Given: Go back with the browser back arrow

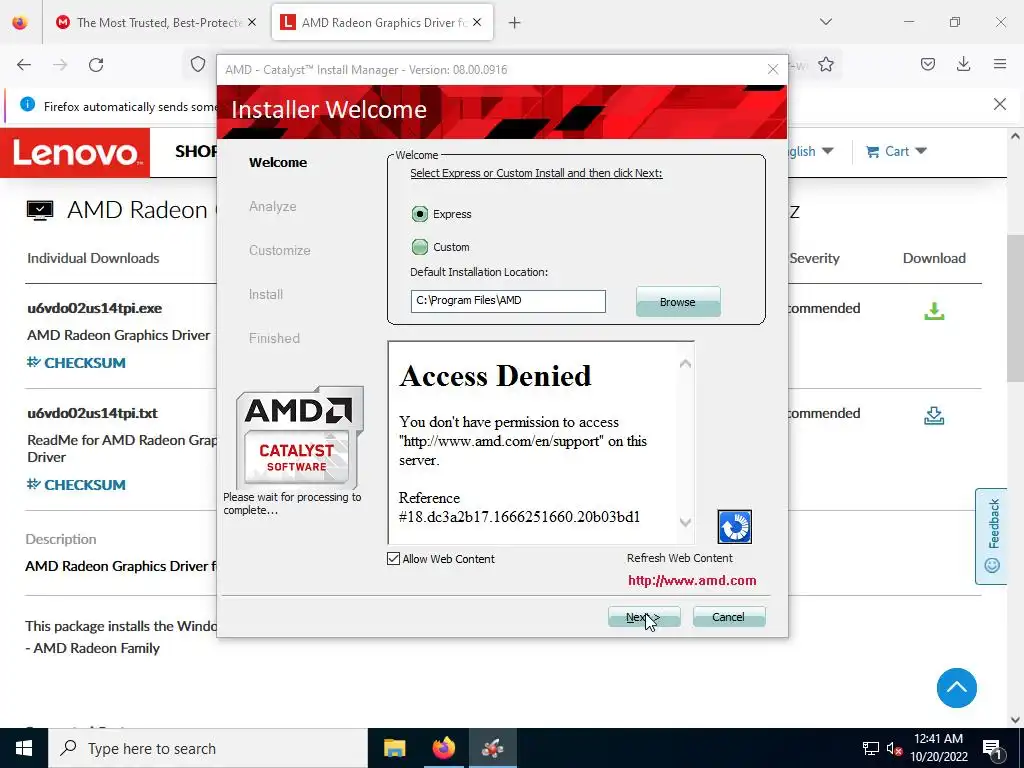Looking at the screenshot, I should (x=24, y=65).
